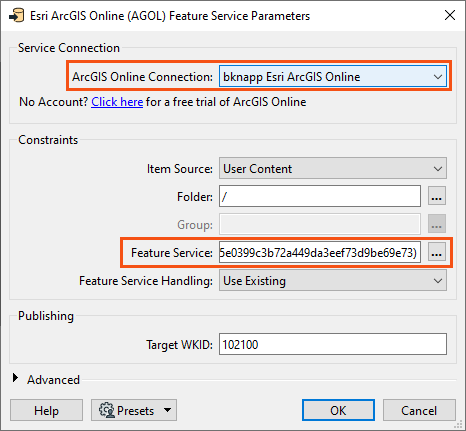The width and height of the screenshot is (466, 431).
Task: Click the disabled Group browse ellipsis button
Action: [437, 224]
